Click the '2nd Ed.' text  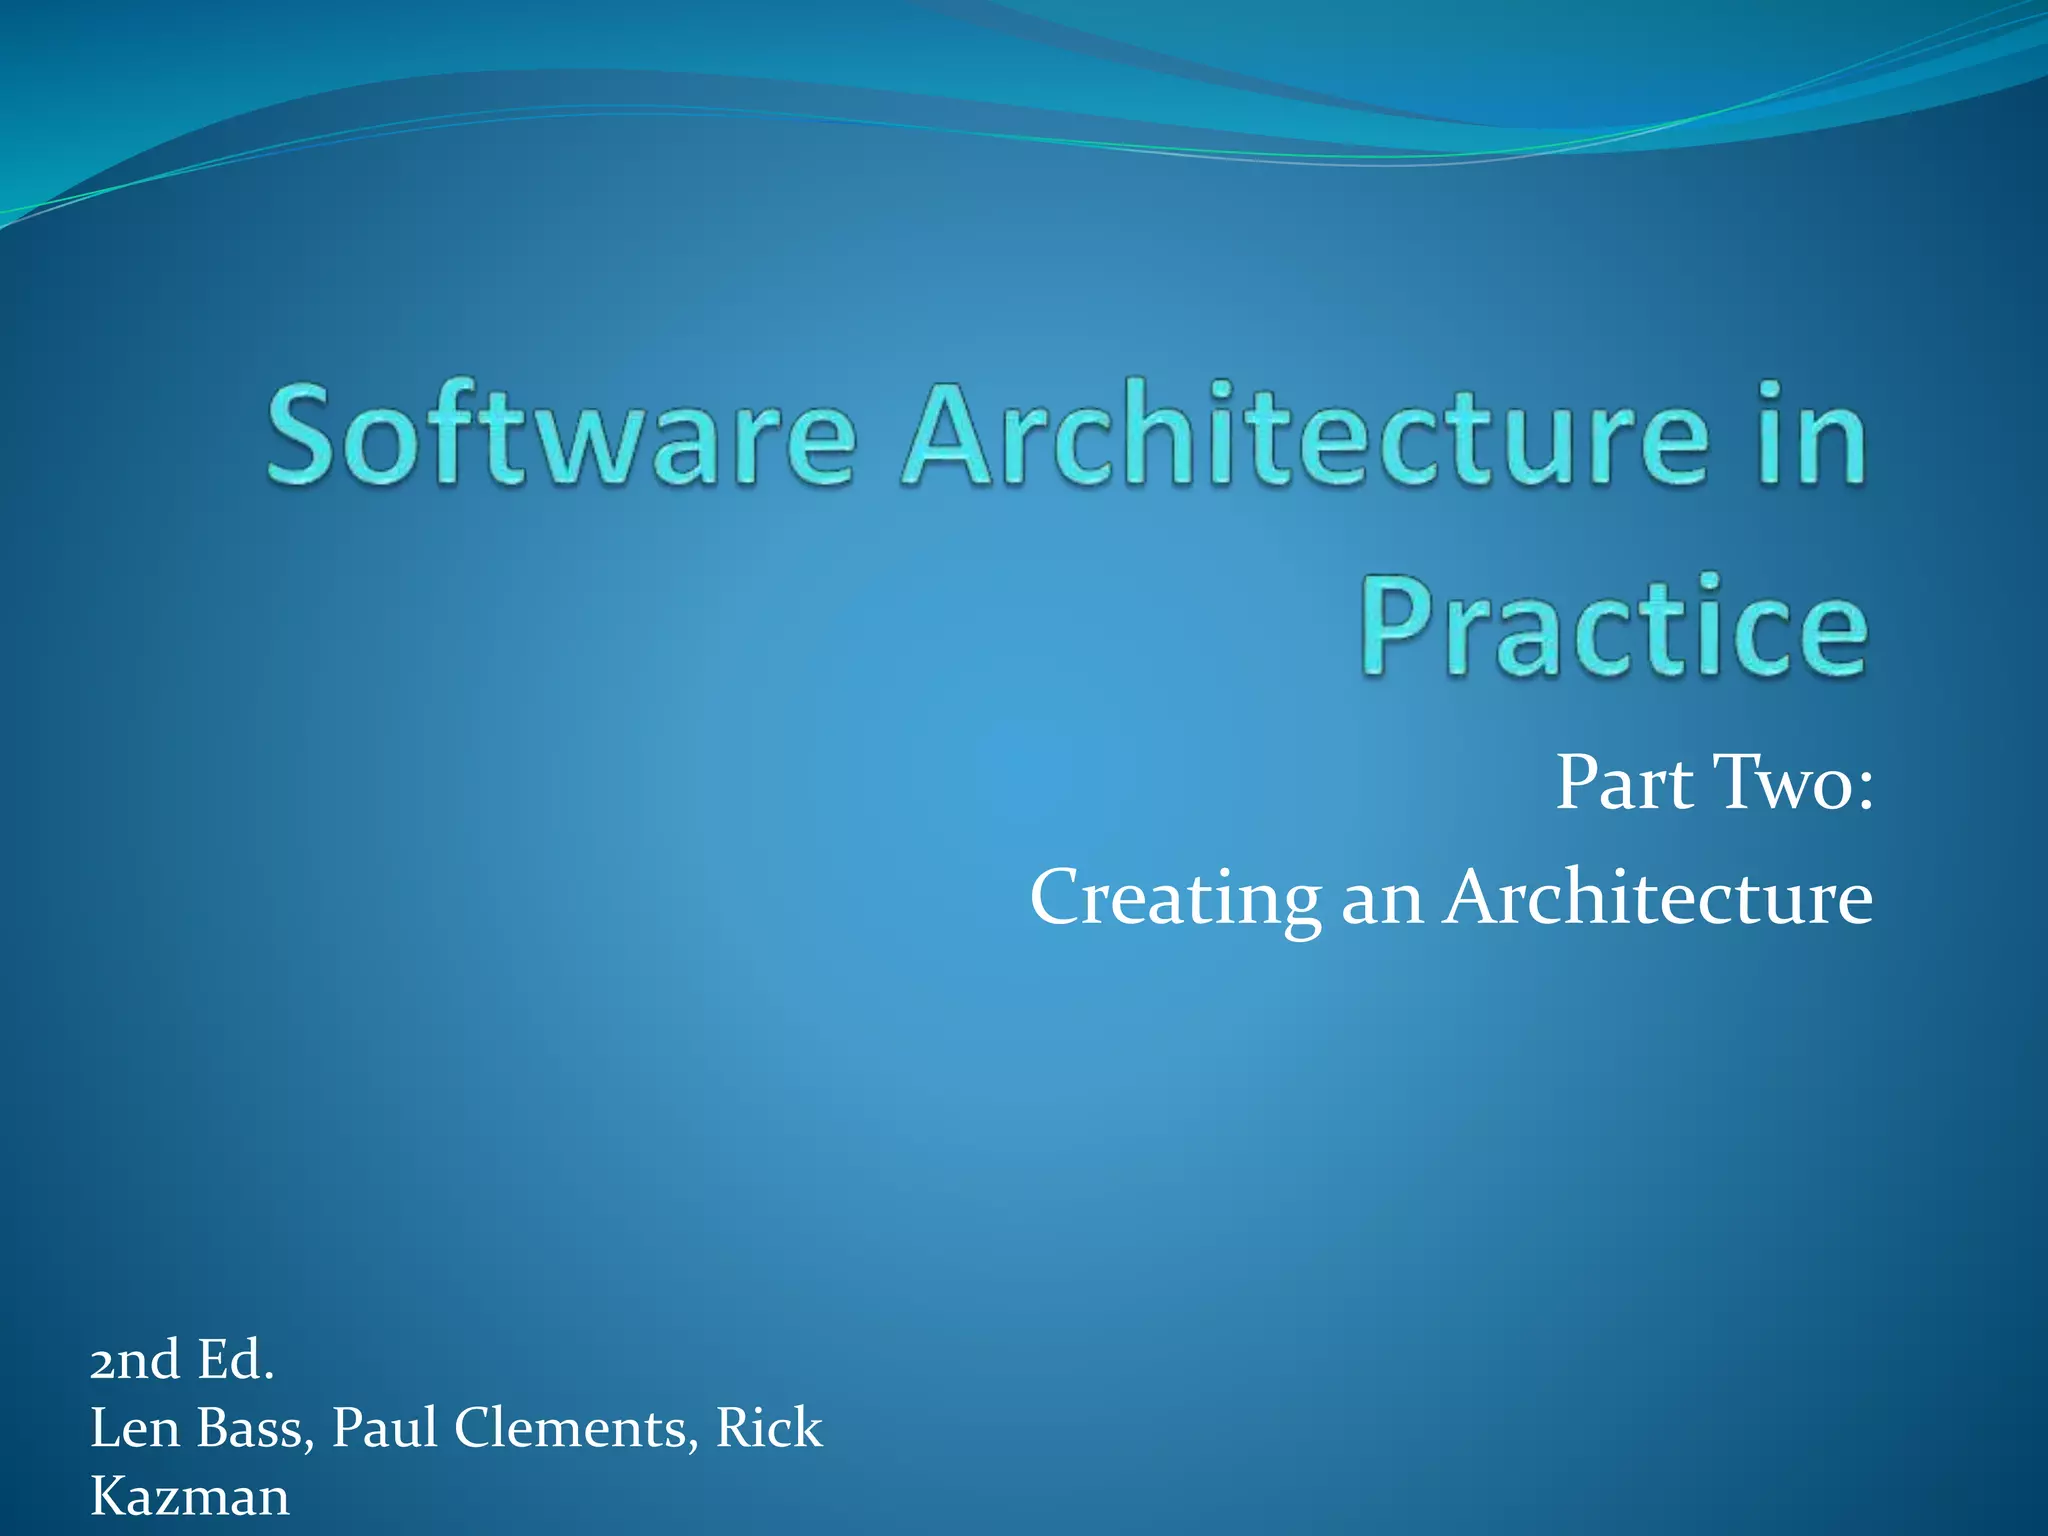(x=182, y=1359)
